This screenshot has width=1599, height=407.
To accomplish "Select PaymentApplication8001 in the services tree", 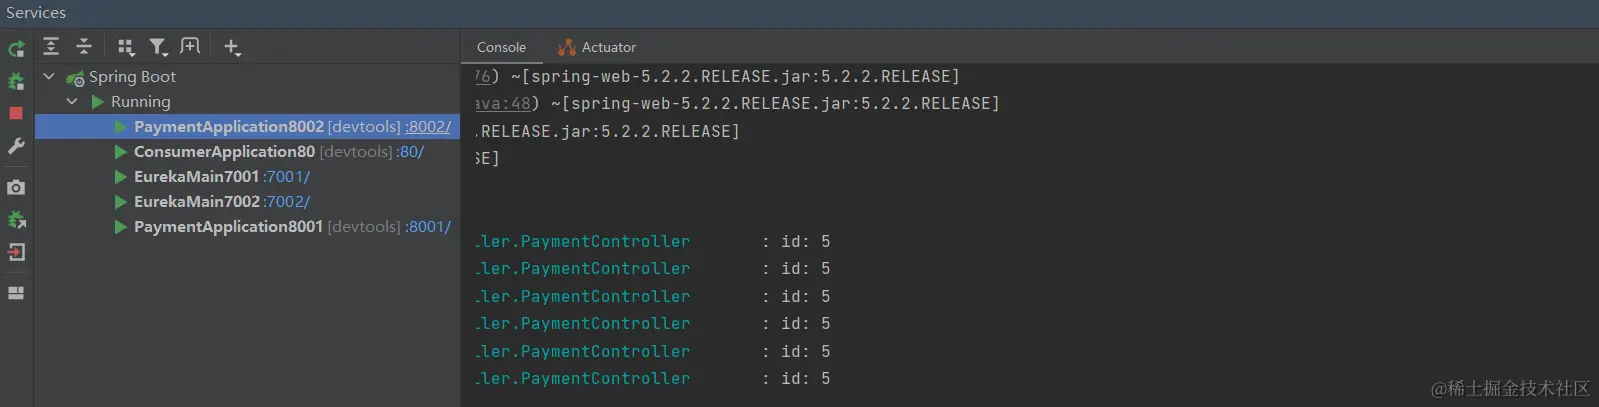I will point(228,227).
